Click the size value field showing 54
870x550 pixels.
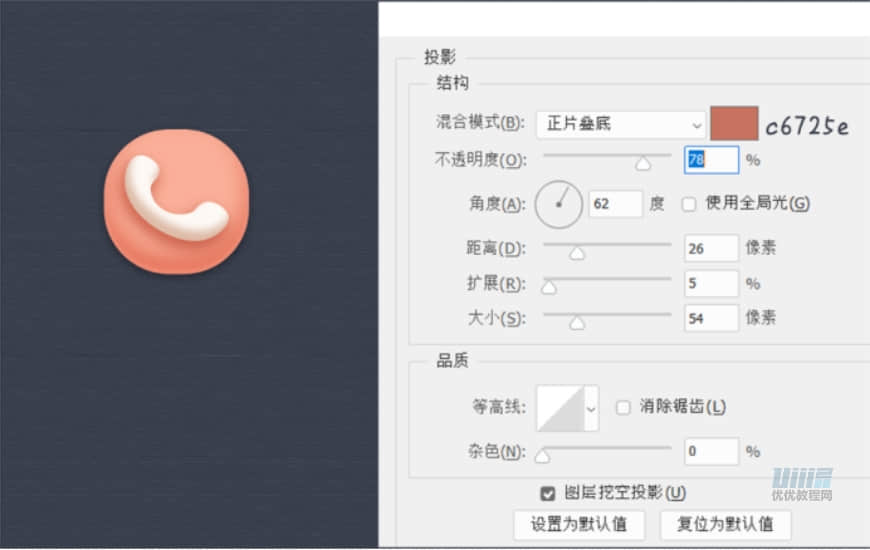coord(711,318)
